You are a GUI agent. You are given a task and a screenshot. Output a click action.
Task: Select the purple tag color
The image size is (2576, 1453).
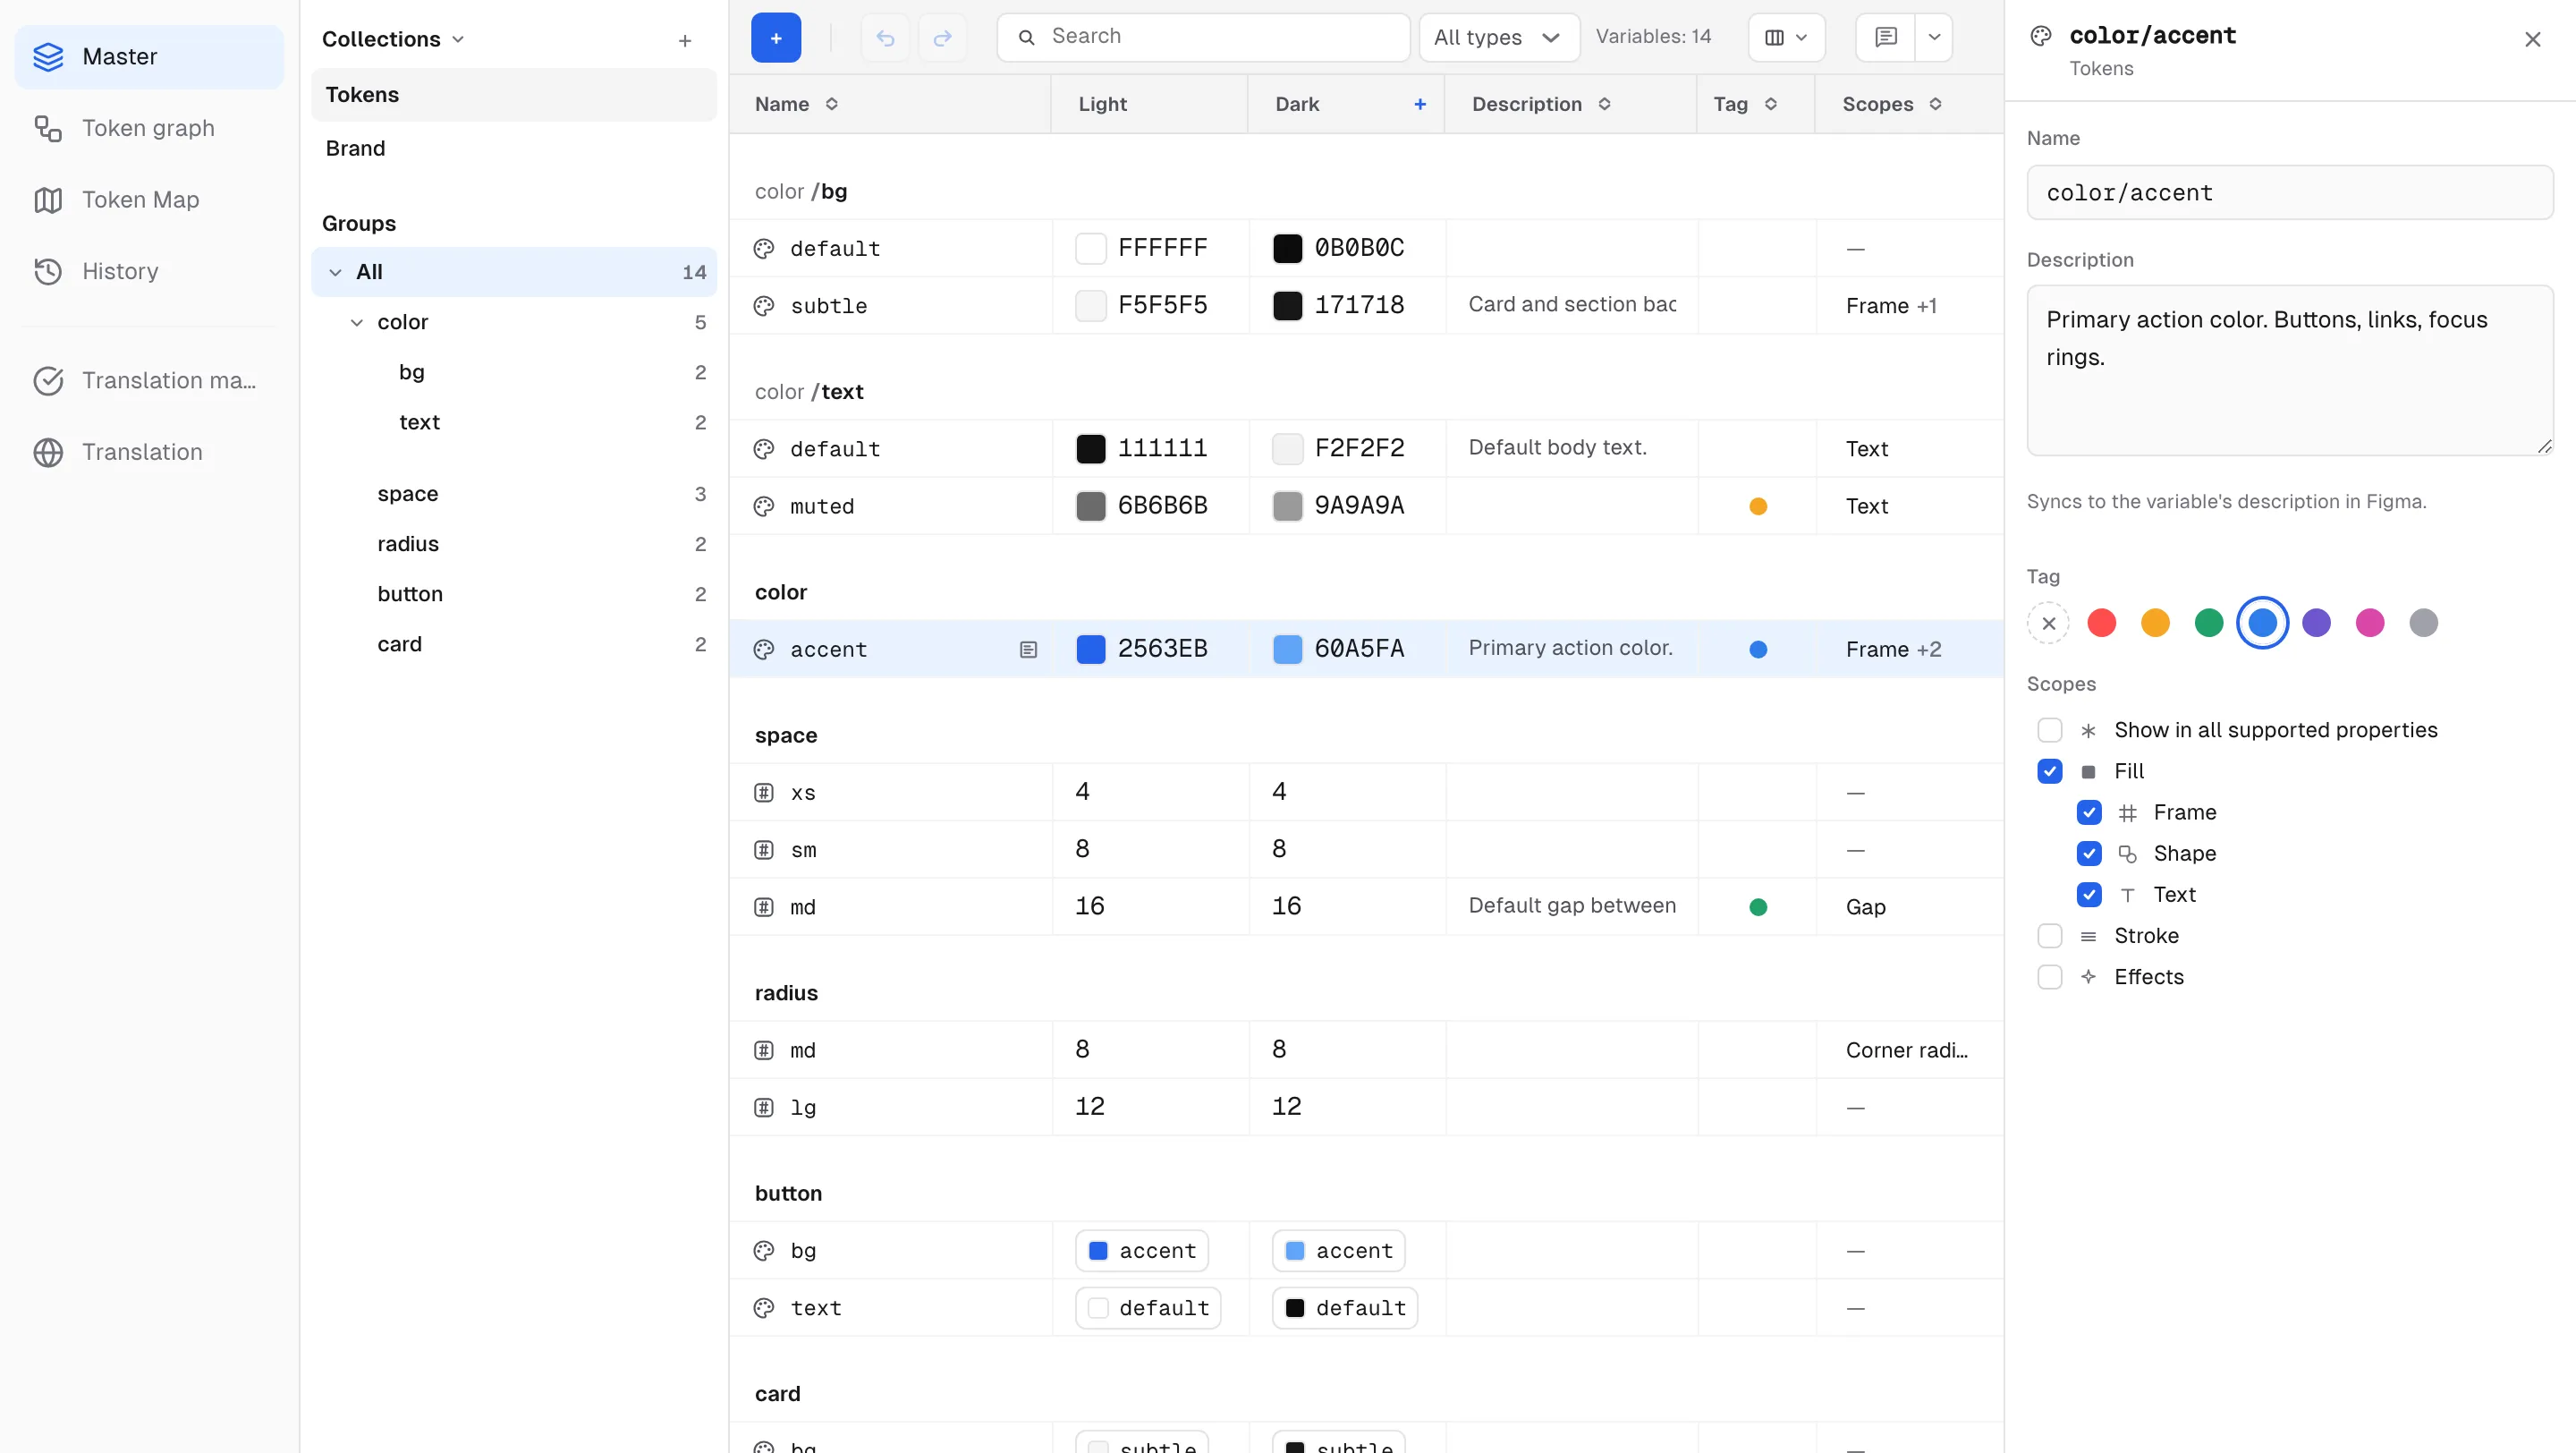coord(2316,623)
